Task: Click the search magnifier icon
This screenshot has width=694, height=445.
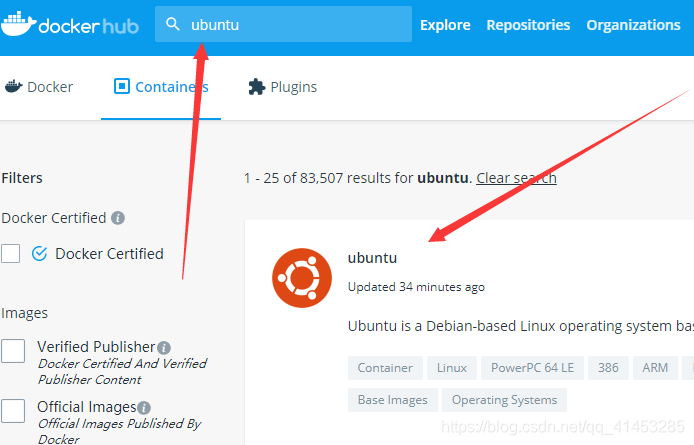Action: 173,24
